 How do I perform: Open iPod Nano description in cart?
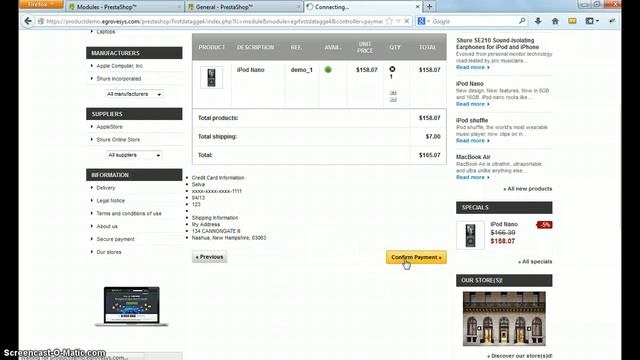(x=251, y=70)
